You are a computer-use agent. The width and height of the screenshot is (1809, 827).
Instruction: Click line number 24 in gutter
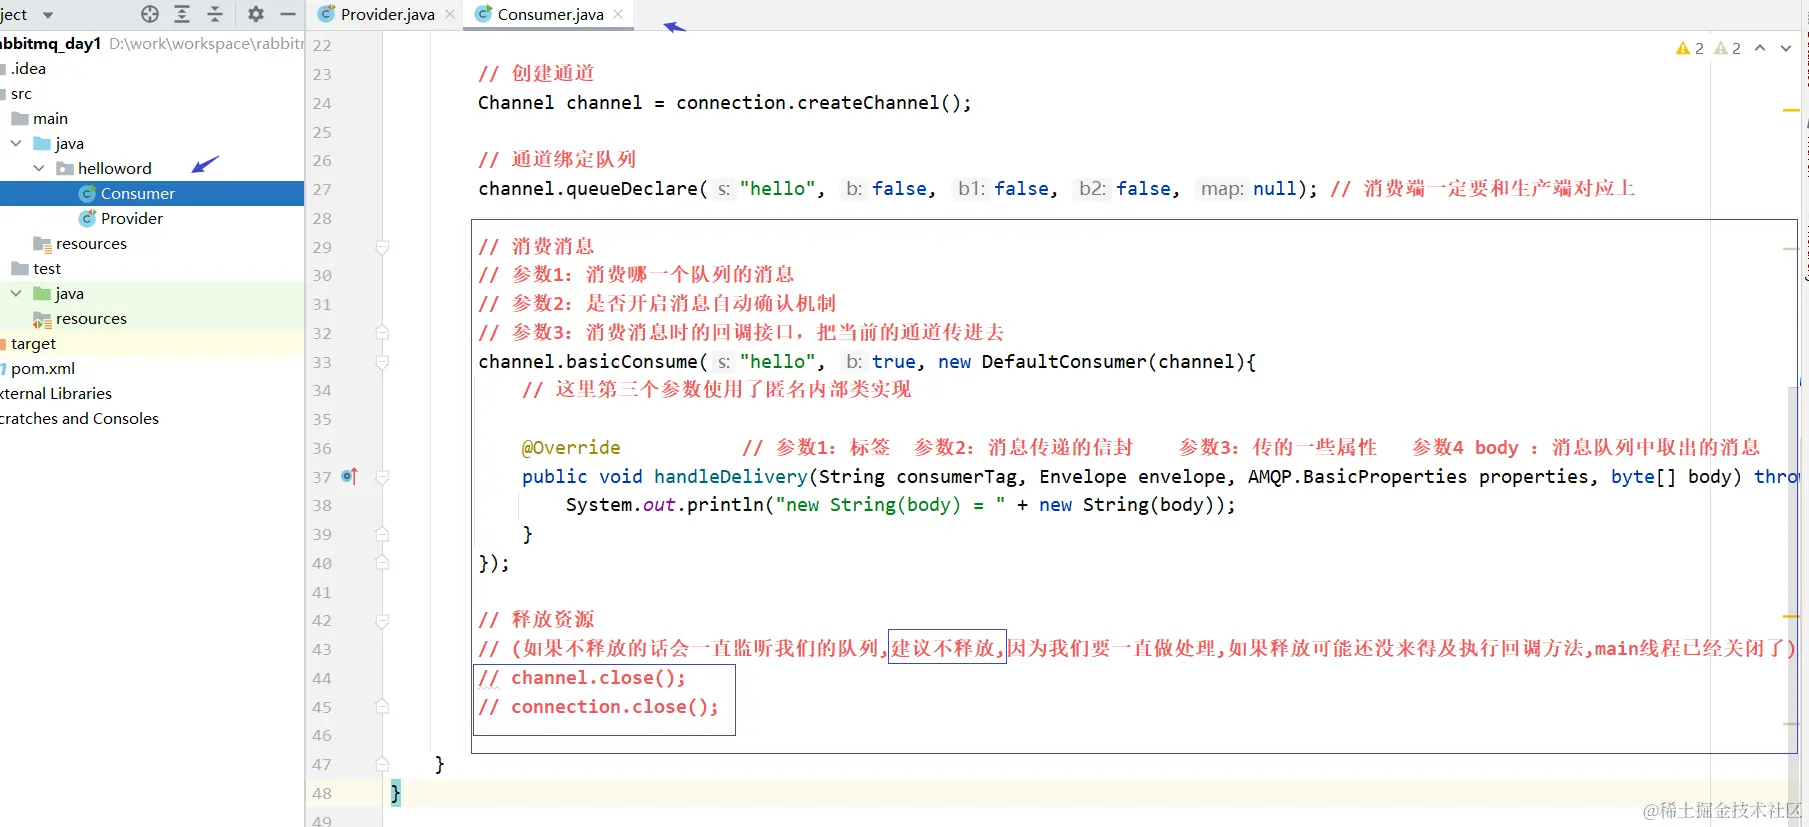322,103
